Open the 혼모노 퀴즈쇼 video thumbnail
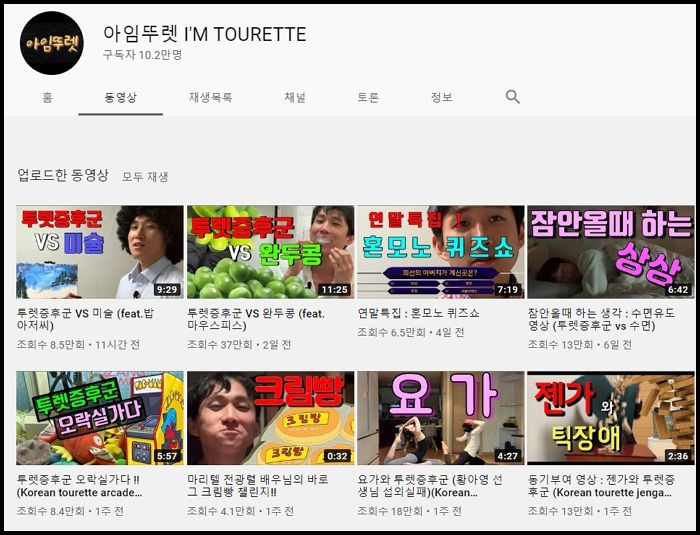The height and width of the screenshot is (535, 700). [441, 252]
